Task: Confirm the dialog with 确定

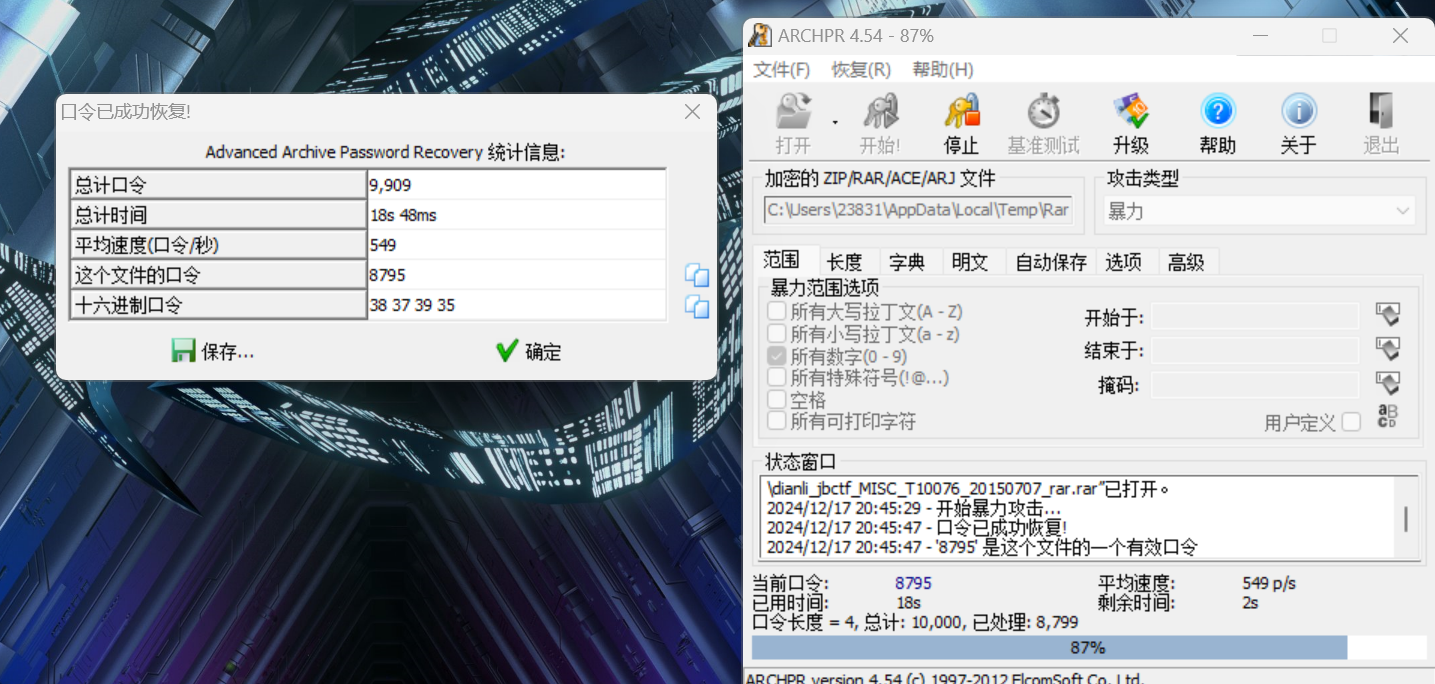Action: tap(529, 351)
